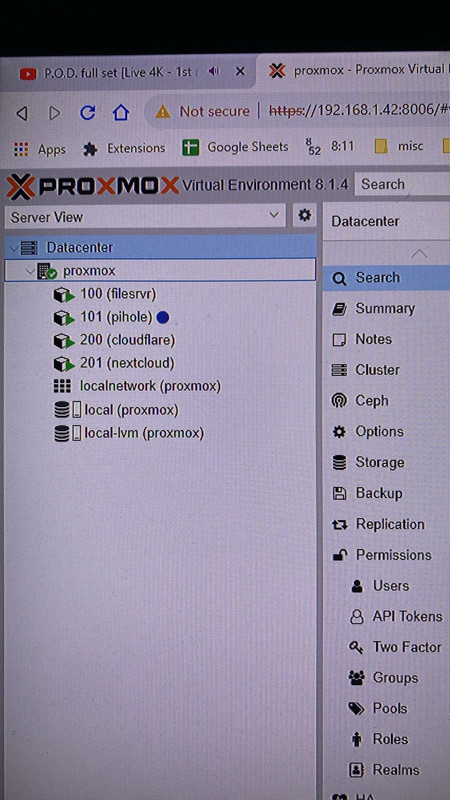This screenshot has width=450, height=800.
Task: Go to the browser Home icon
Action: tap(121, 112)
